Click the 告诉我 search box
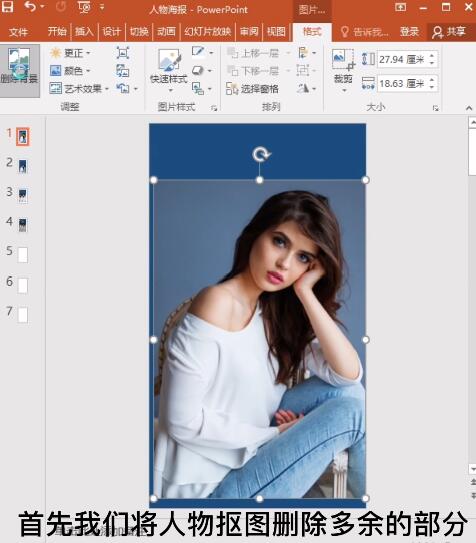 point(365,32)
